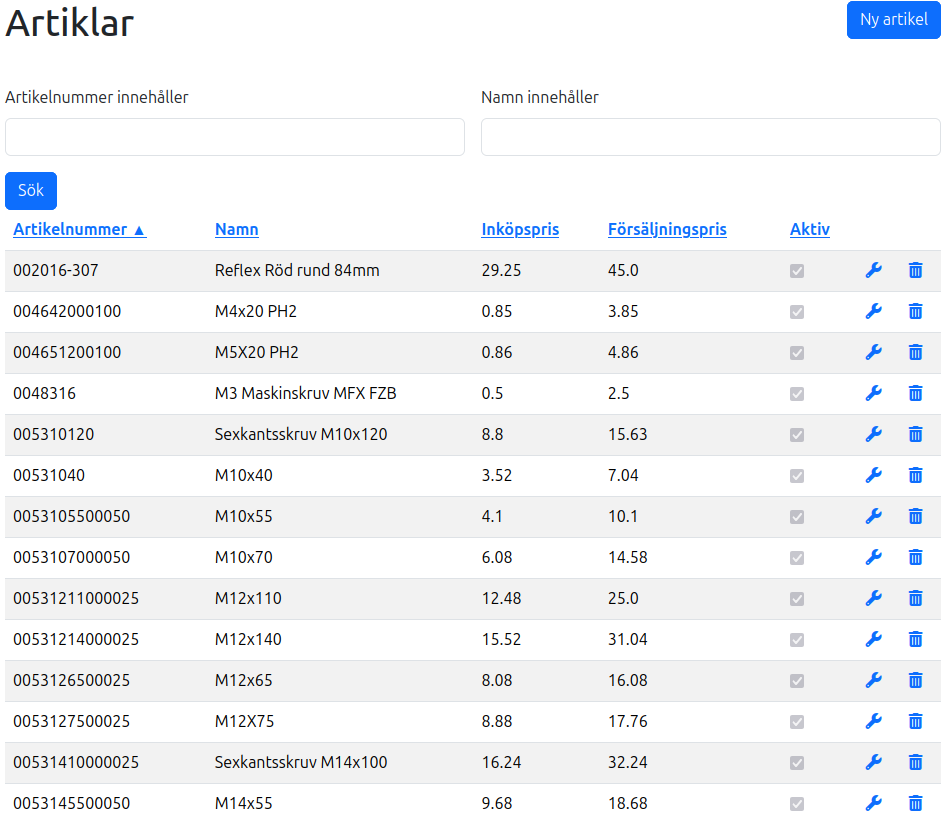Image resolution: width=946 pixels, height=824 pixels.
Task: Click trash icon for Sexkantsskruv M10x120
Action: [915, 434]
